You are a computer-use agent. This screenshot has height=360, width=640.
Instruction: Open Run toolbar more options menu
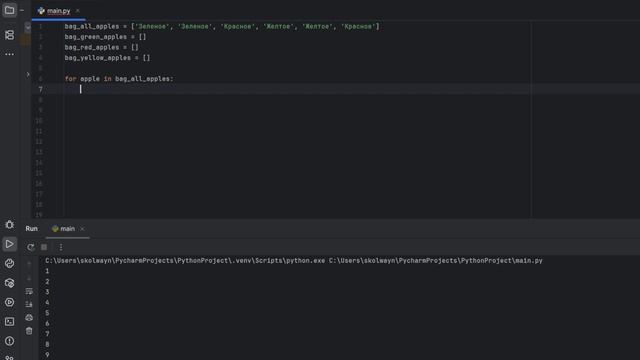tap(61, 247)
